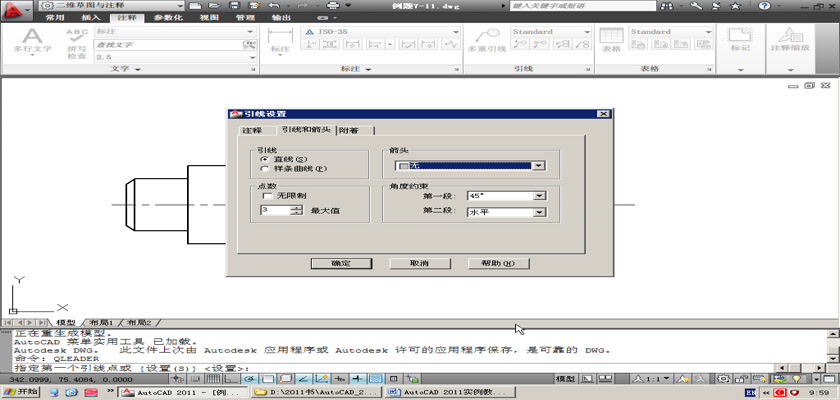Click the Quick Properties status bar icon

tap(393, 379)
